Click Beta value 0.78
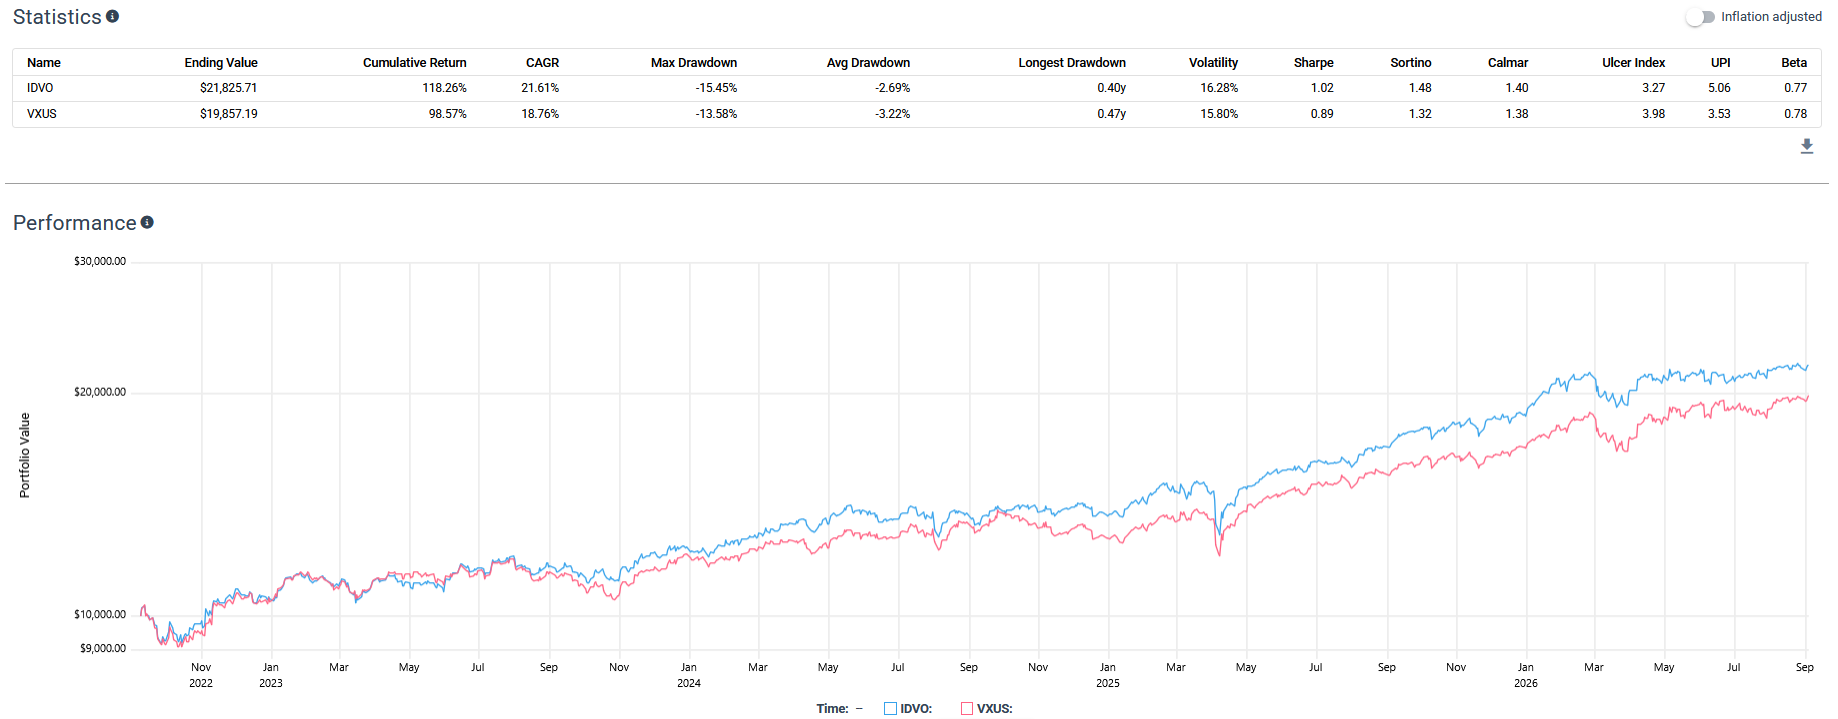The height and width of the screenshot is (719, 1838). tap(1795, 114)
